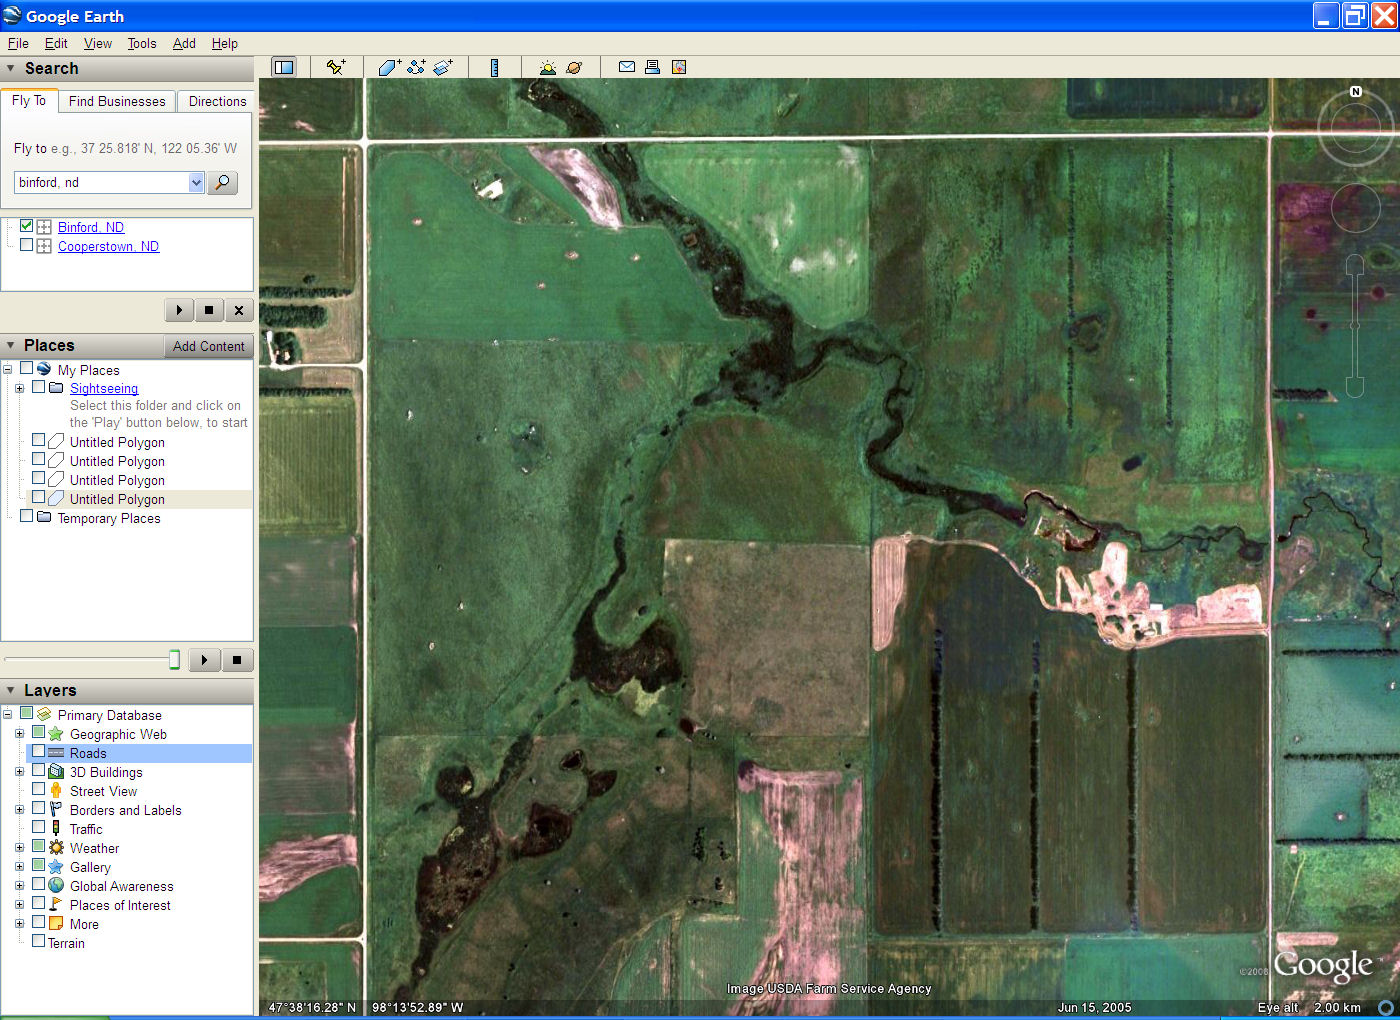The width and height of the screenshot is (1400, 1020).
Task: Click the Add Placemark toolbar icon
Action: [x=336, y=67]
